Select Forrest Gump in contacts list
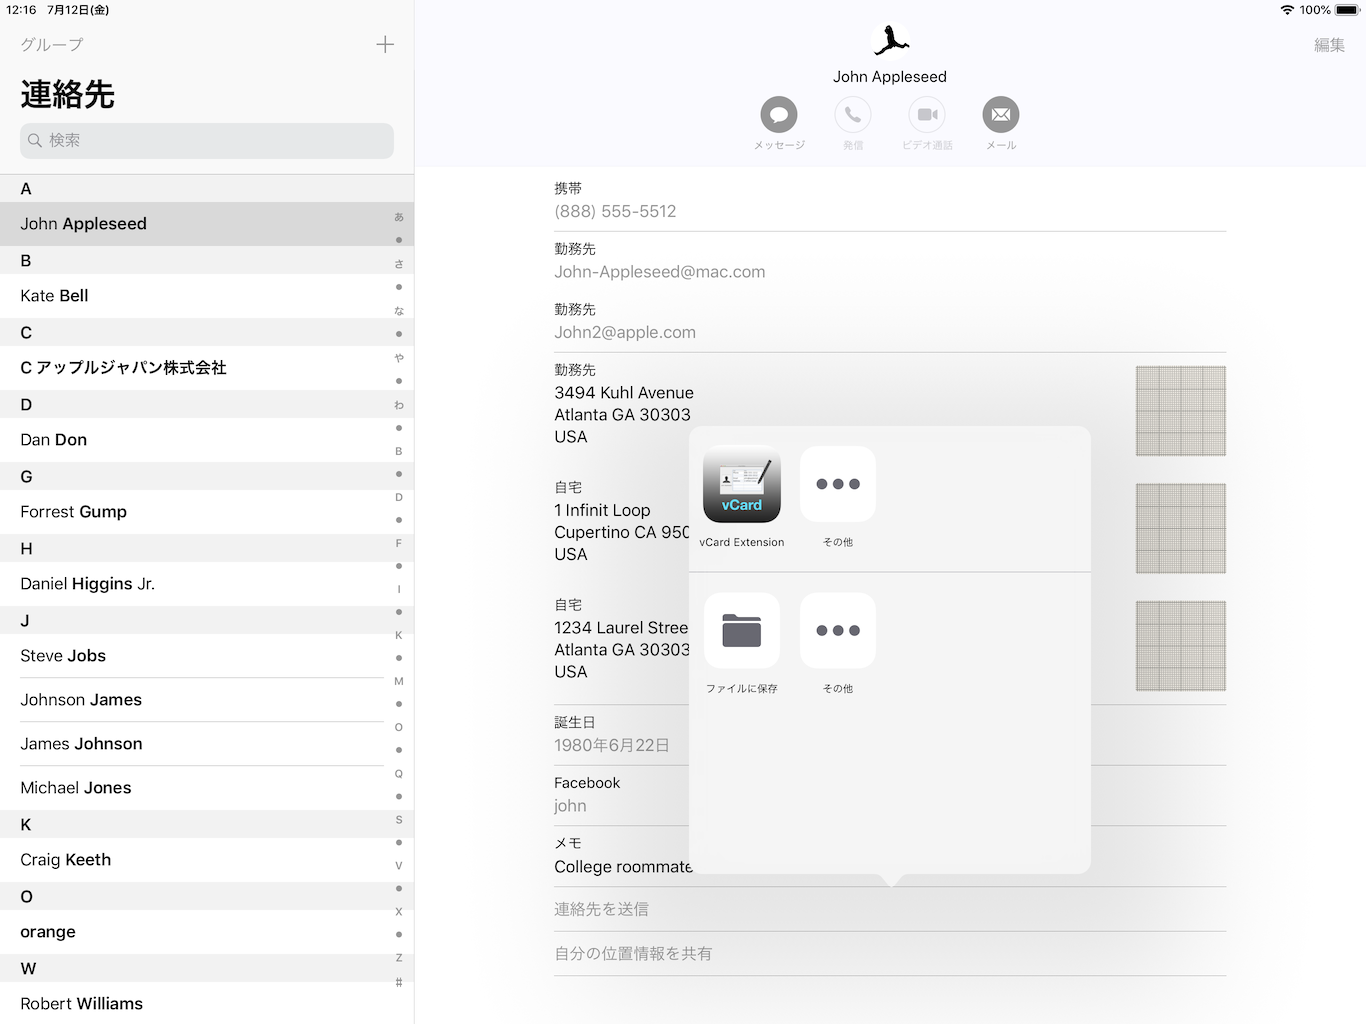 click(x=74, y=512)
